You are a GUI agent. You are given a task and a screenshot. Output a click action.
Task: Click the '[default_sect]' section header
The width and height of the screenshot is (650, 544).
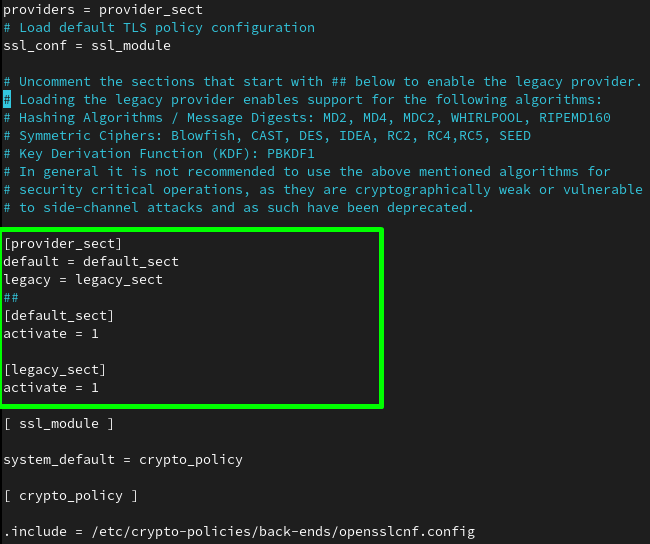pos(58,315)
